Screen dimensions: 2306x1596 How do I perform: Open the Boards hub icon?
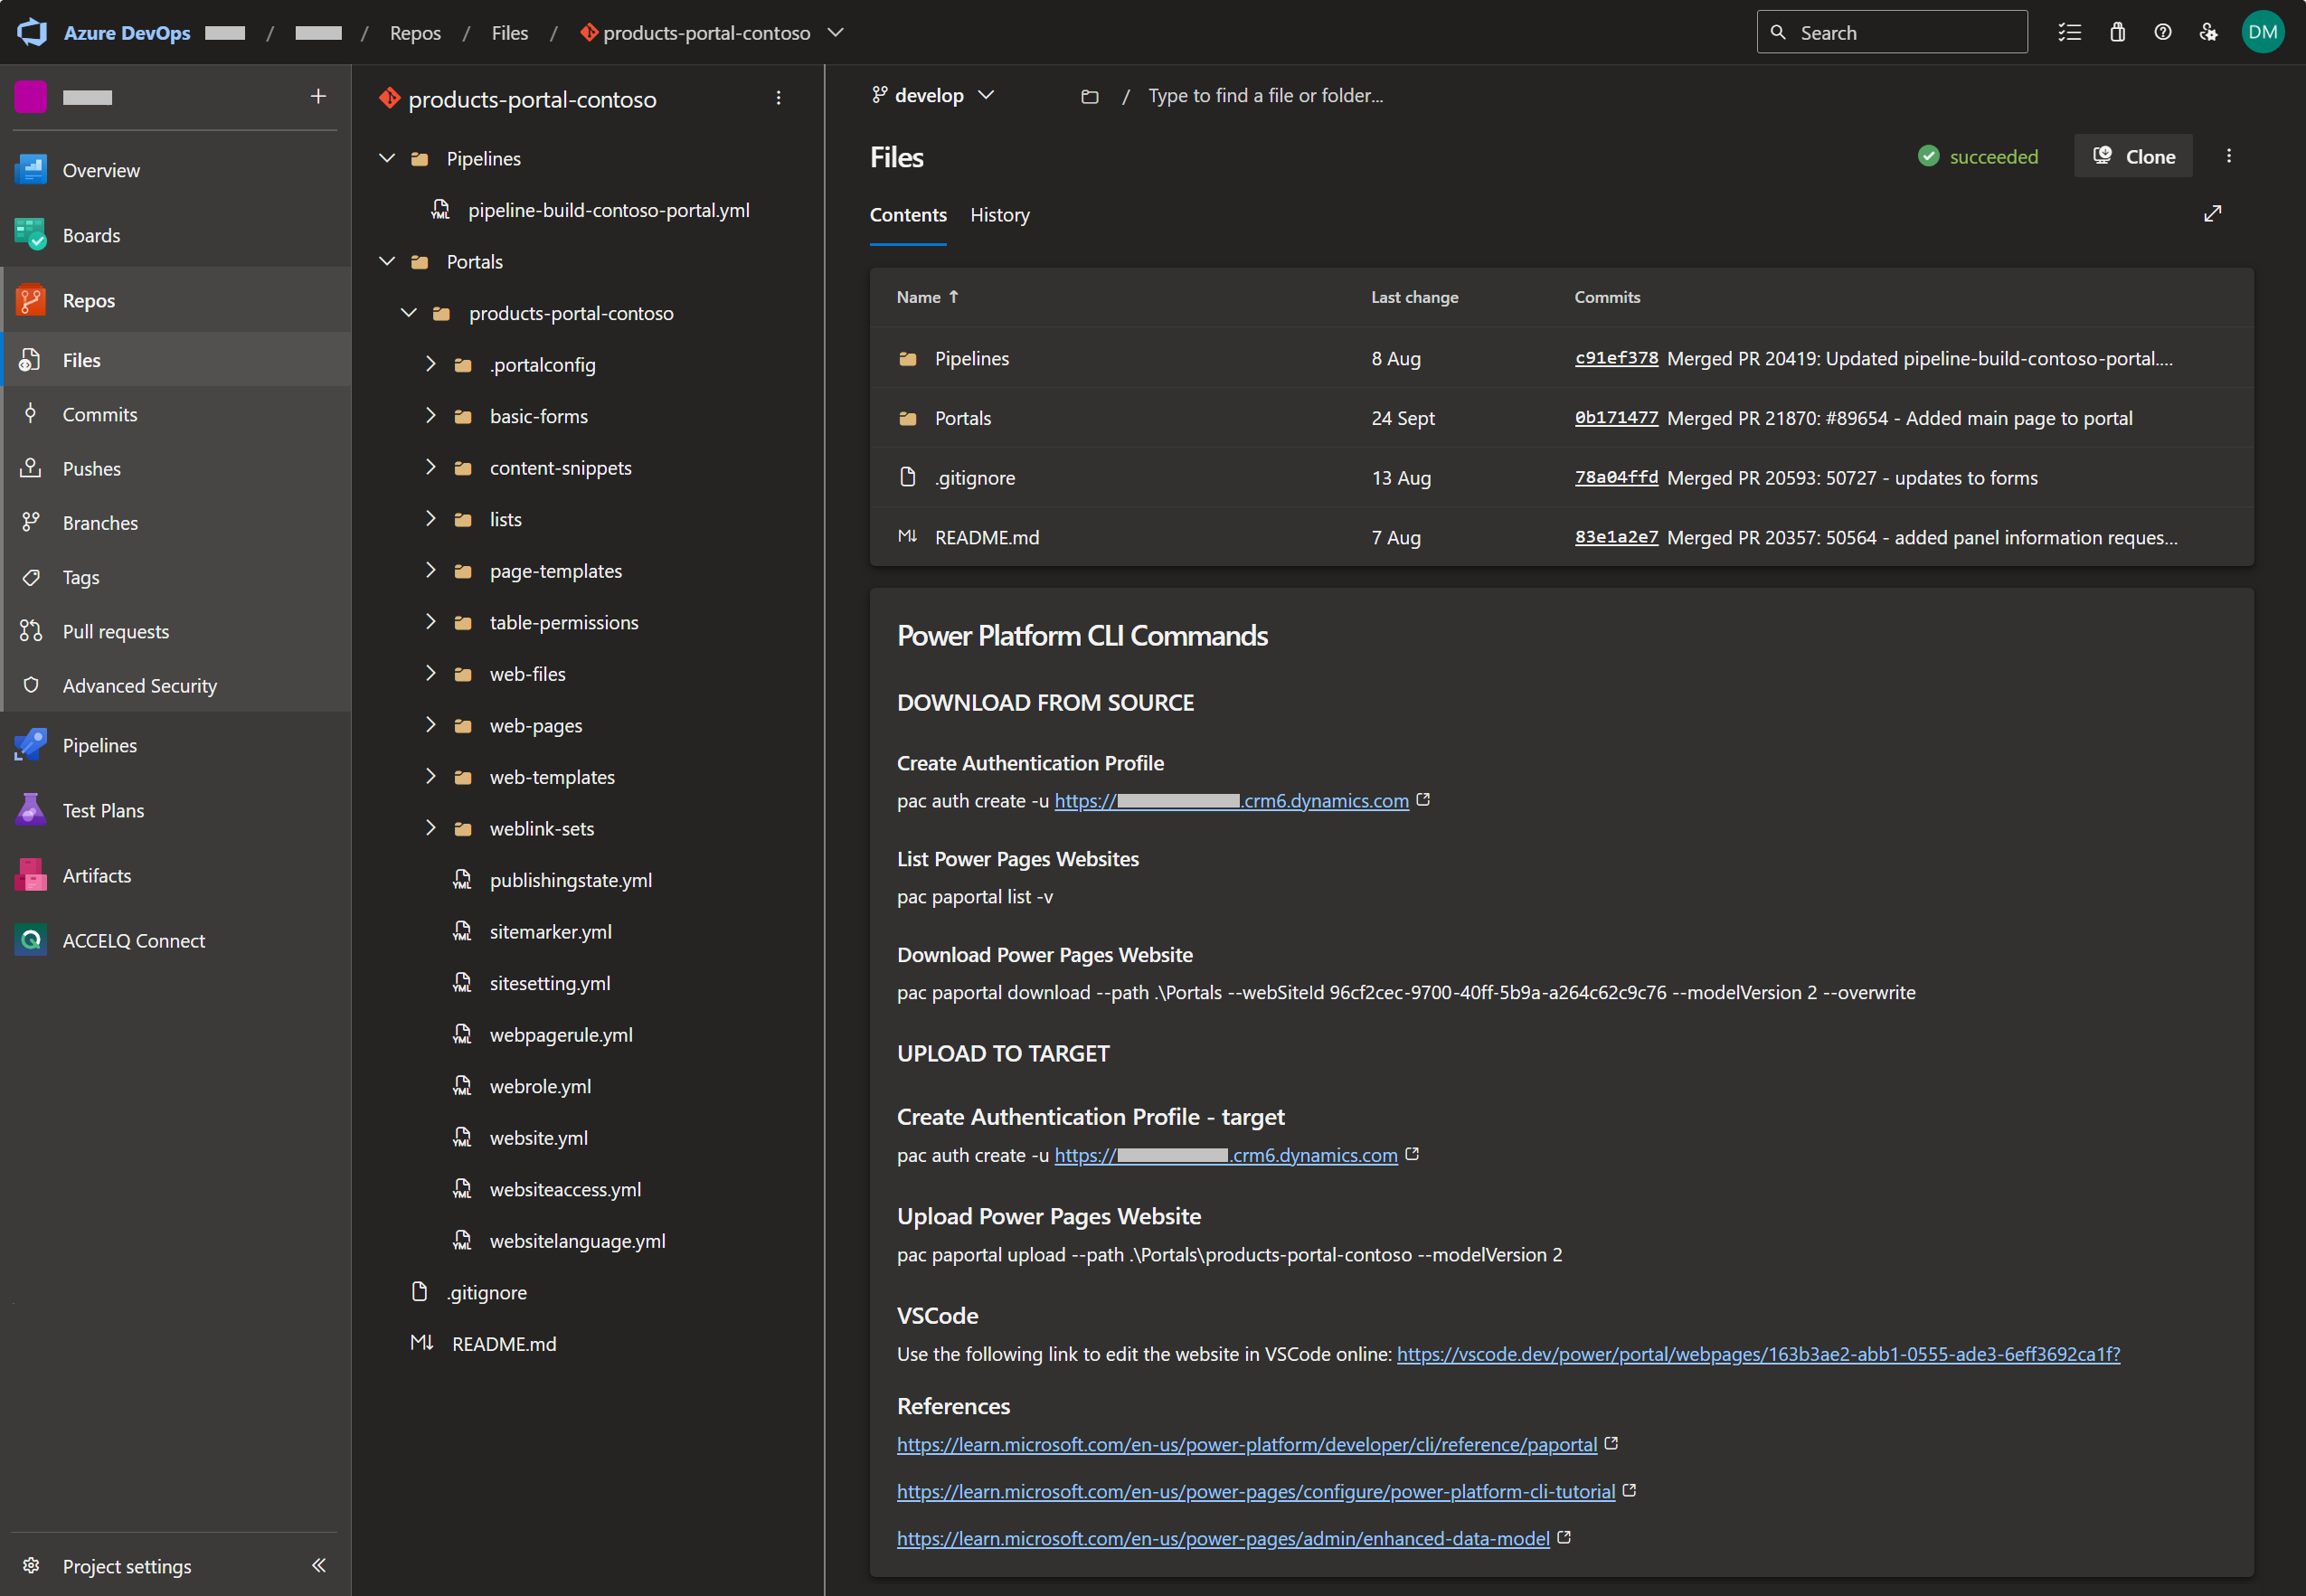(x=31, y=235)
